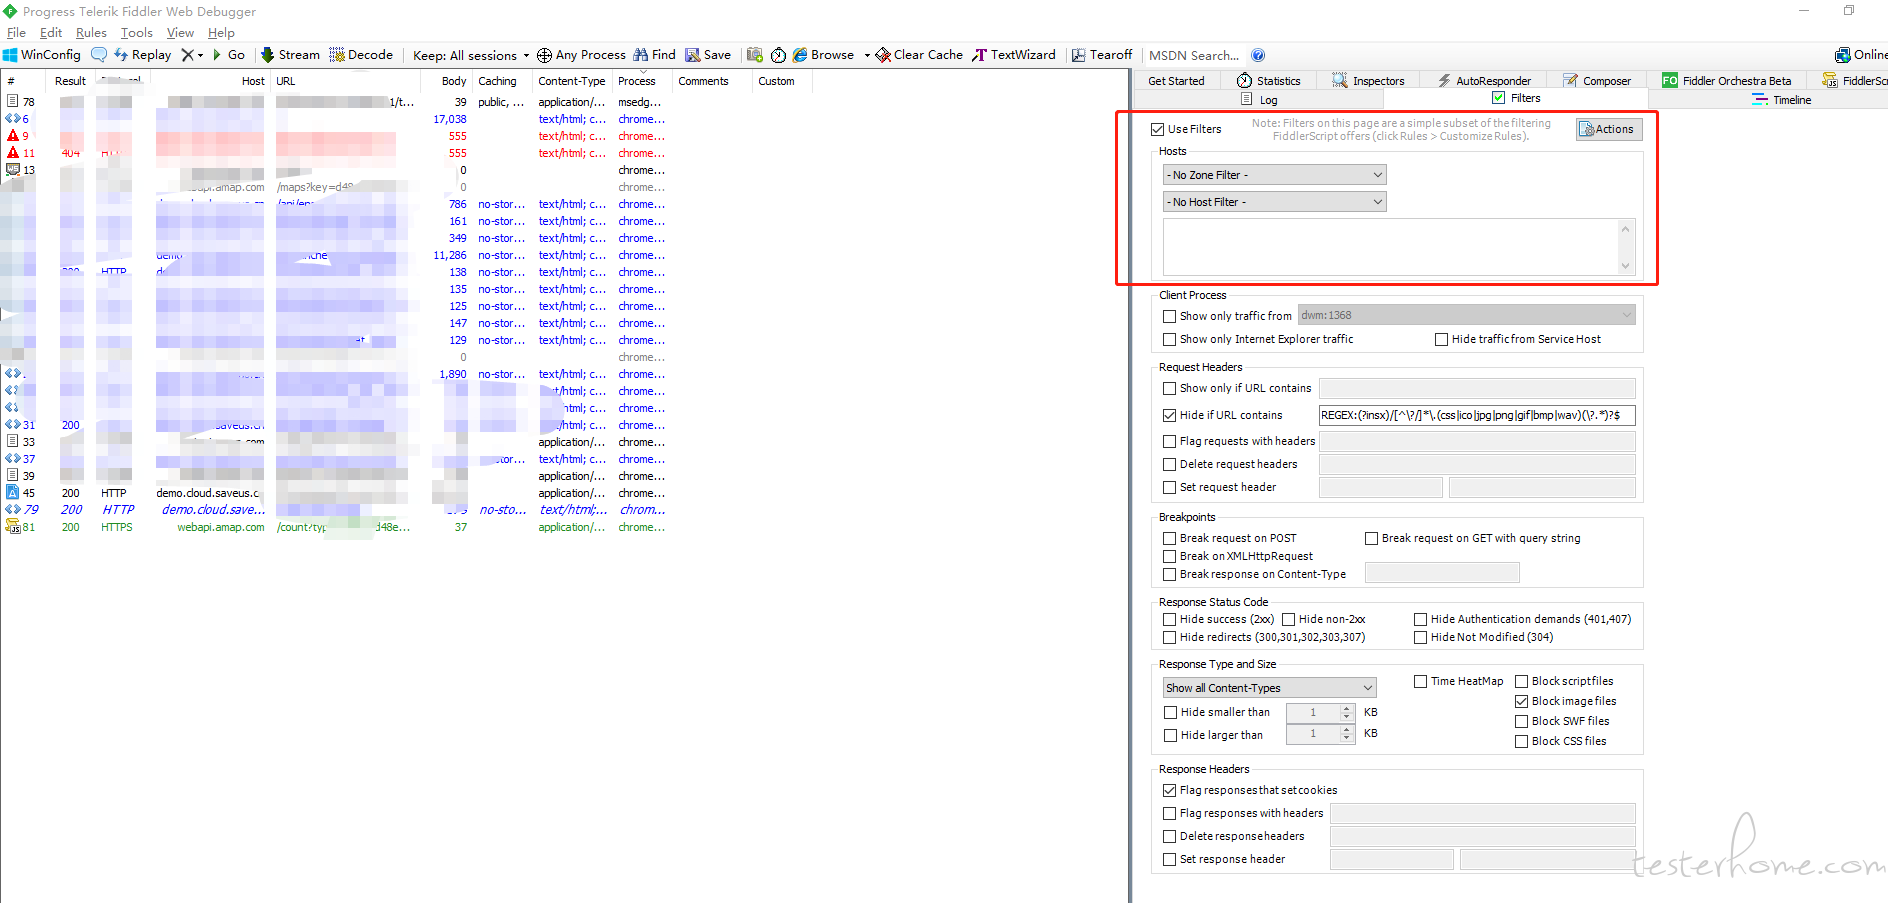Click the Clear Cache icon
The image size is (1888, 903).
883,55
